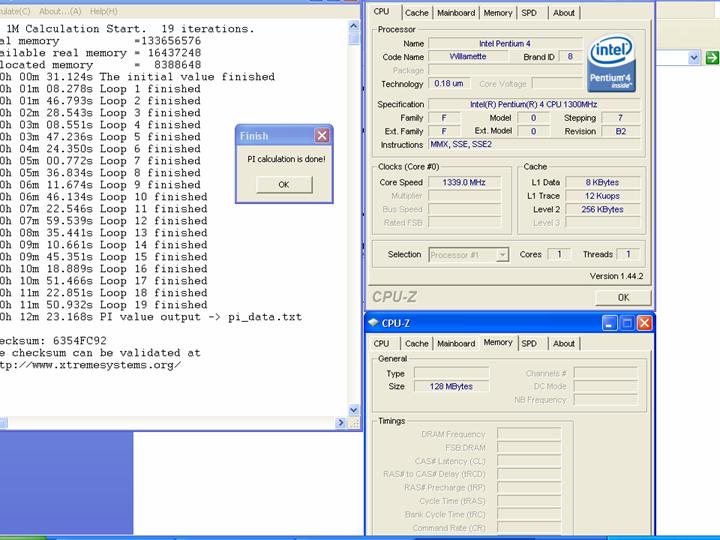Click the Code Name value Willamette
The image size is (720, 540).
(468, 56)
